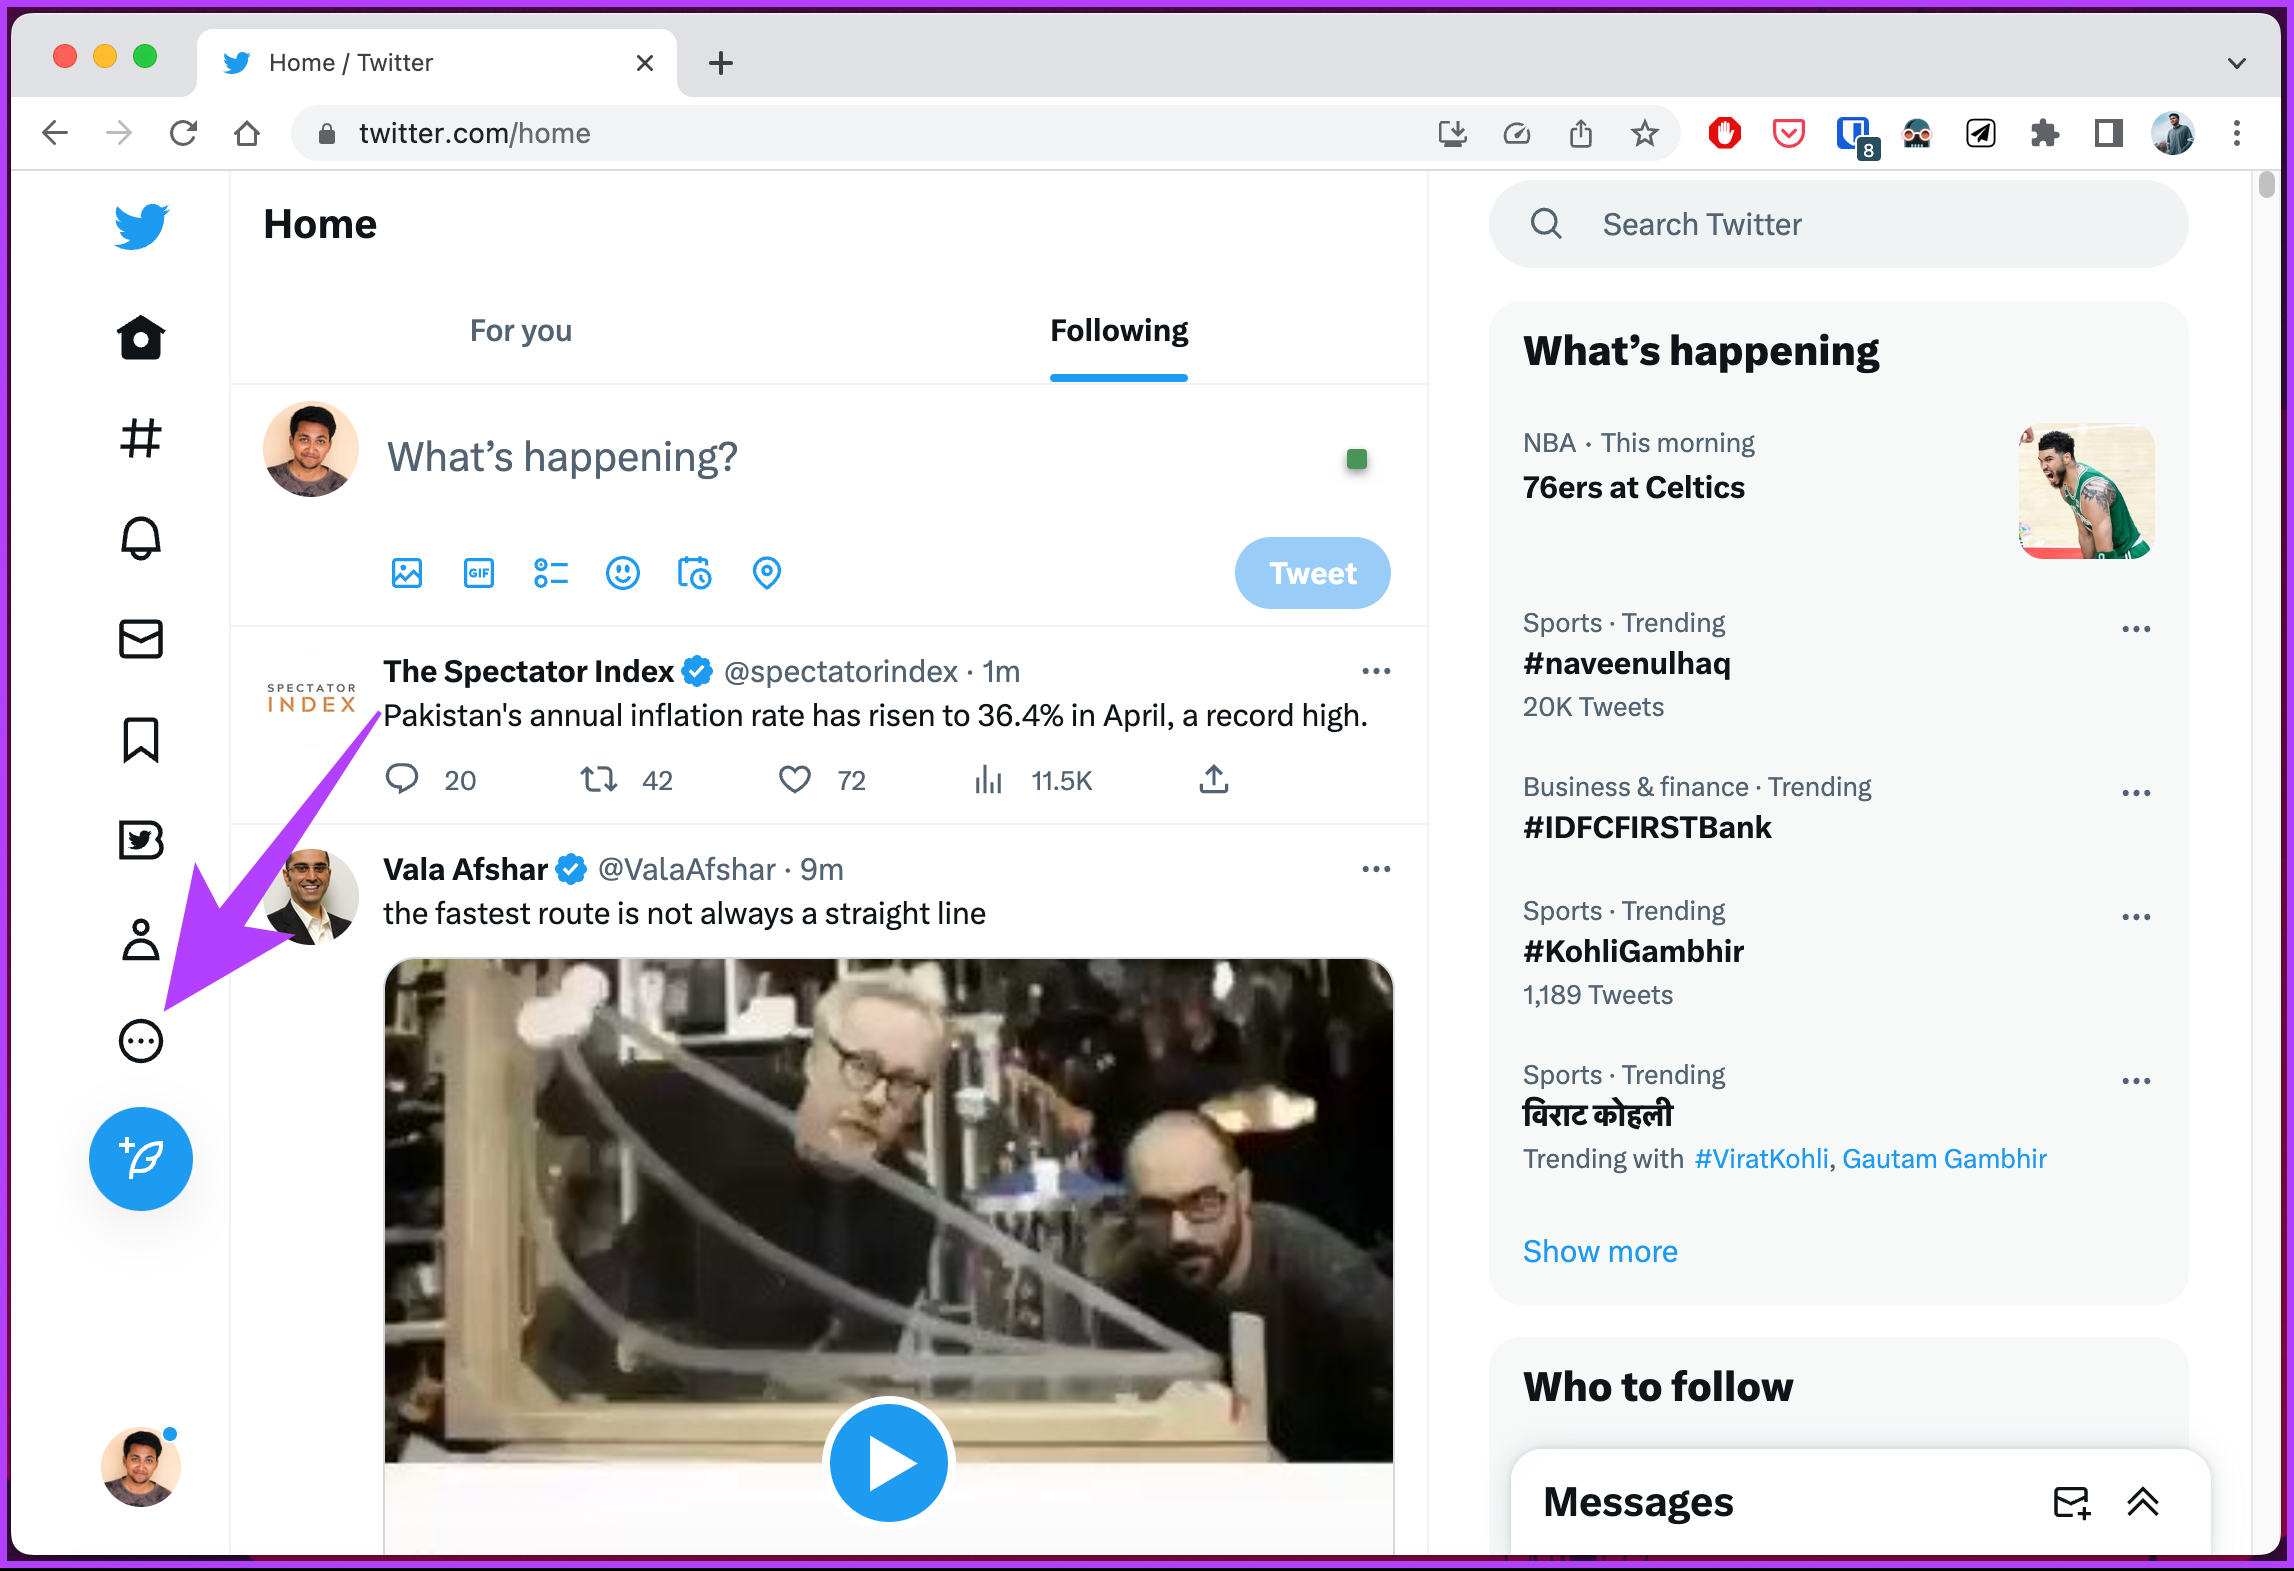Click the Tweet button in composer
This screenshot has height=1571, width=2294.
tap(1312, 573)
